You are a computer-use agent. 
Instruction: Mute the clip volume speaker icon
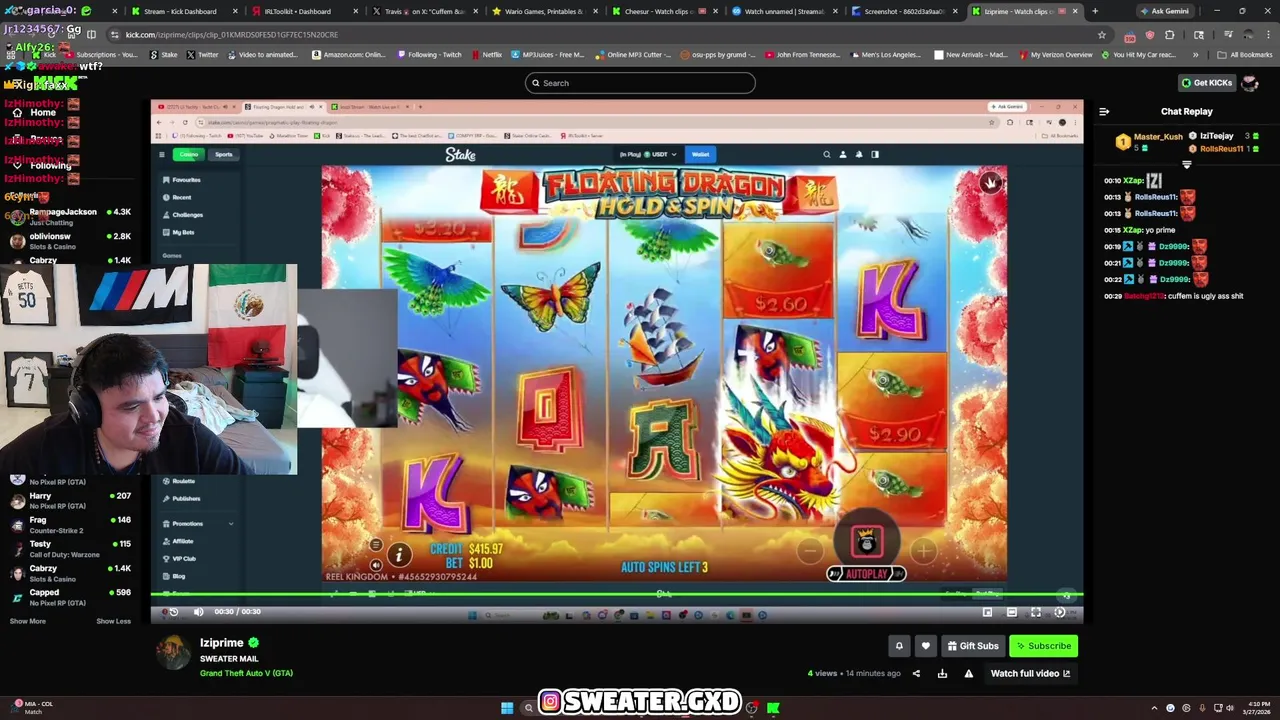(198, 612)
